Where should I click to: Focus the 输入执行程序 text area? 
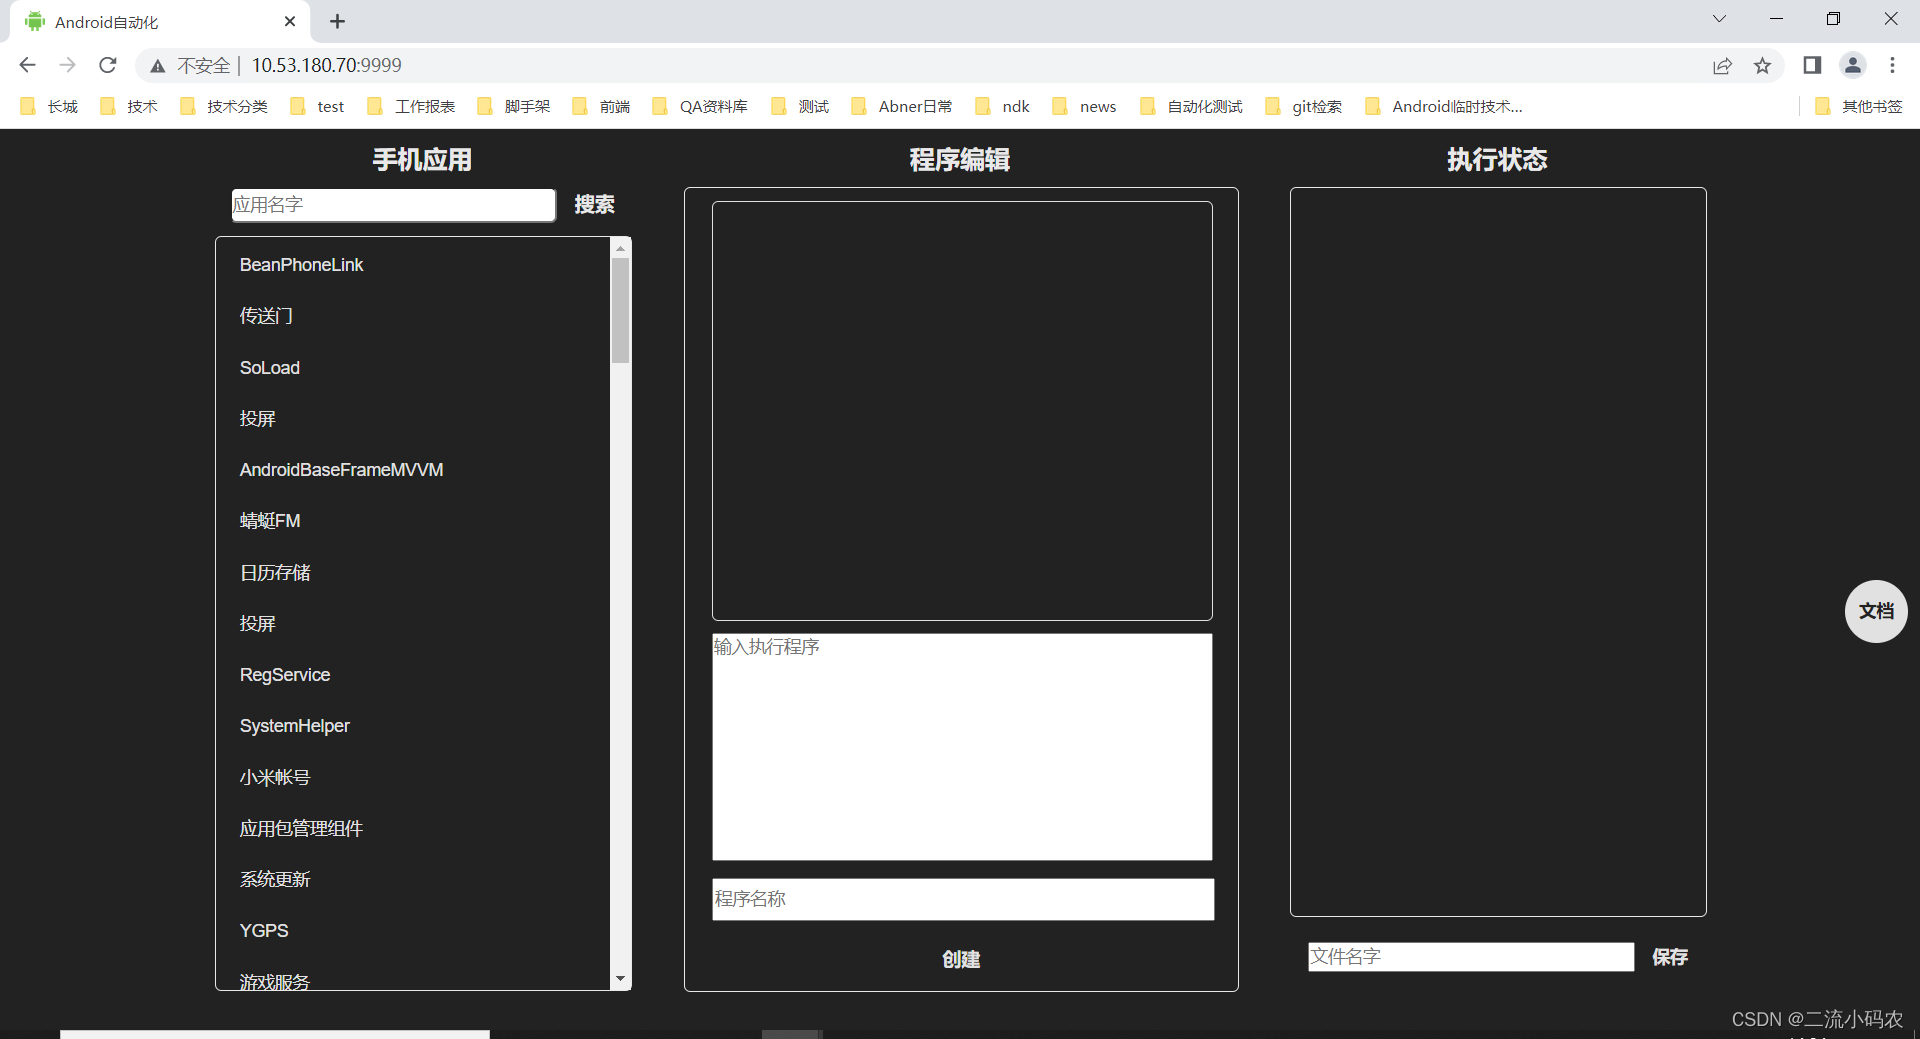tap(962, 747)
